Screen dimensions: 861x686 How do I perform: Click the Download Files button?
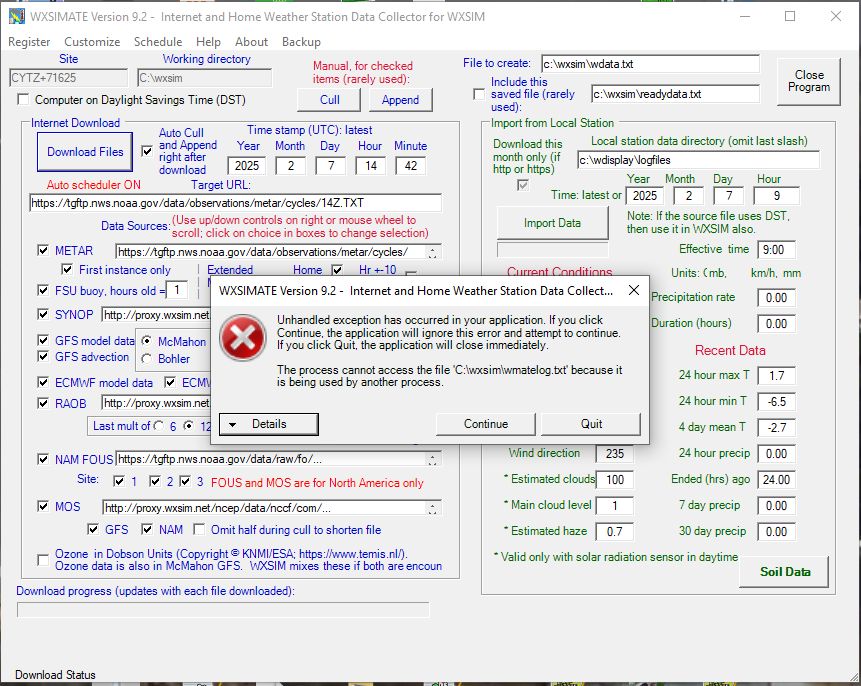coord(85,152)
